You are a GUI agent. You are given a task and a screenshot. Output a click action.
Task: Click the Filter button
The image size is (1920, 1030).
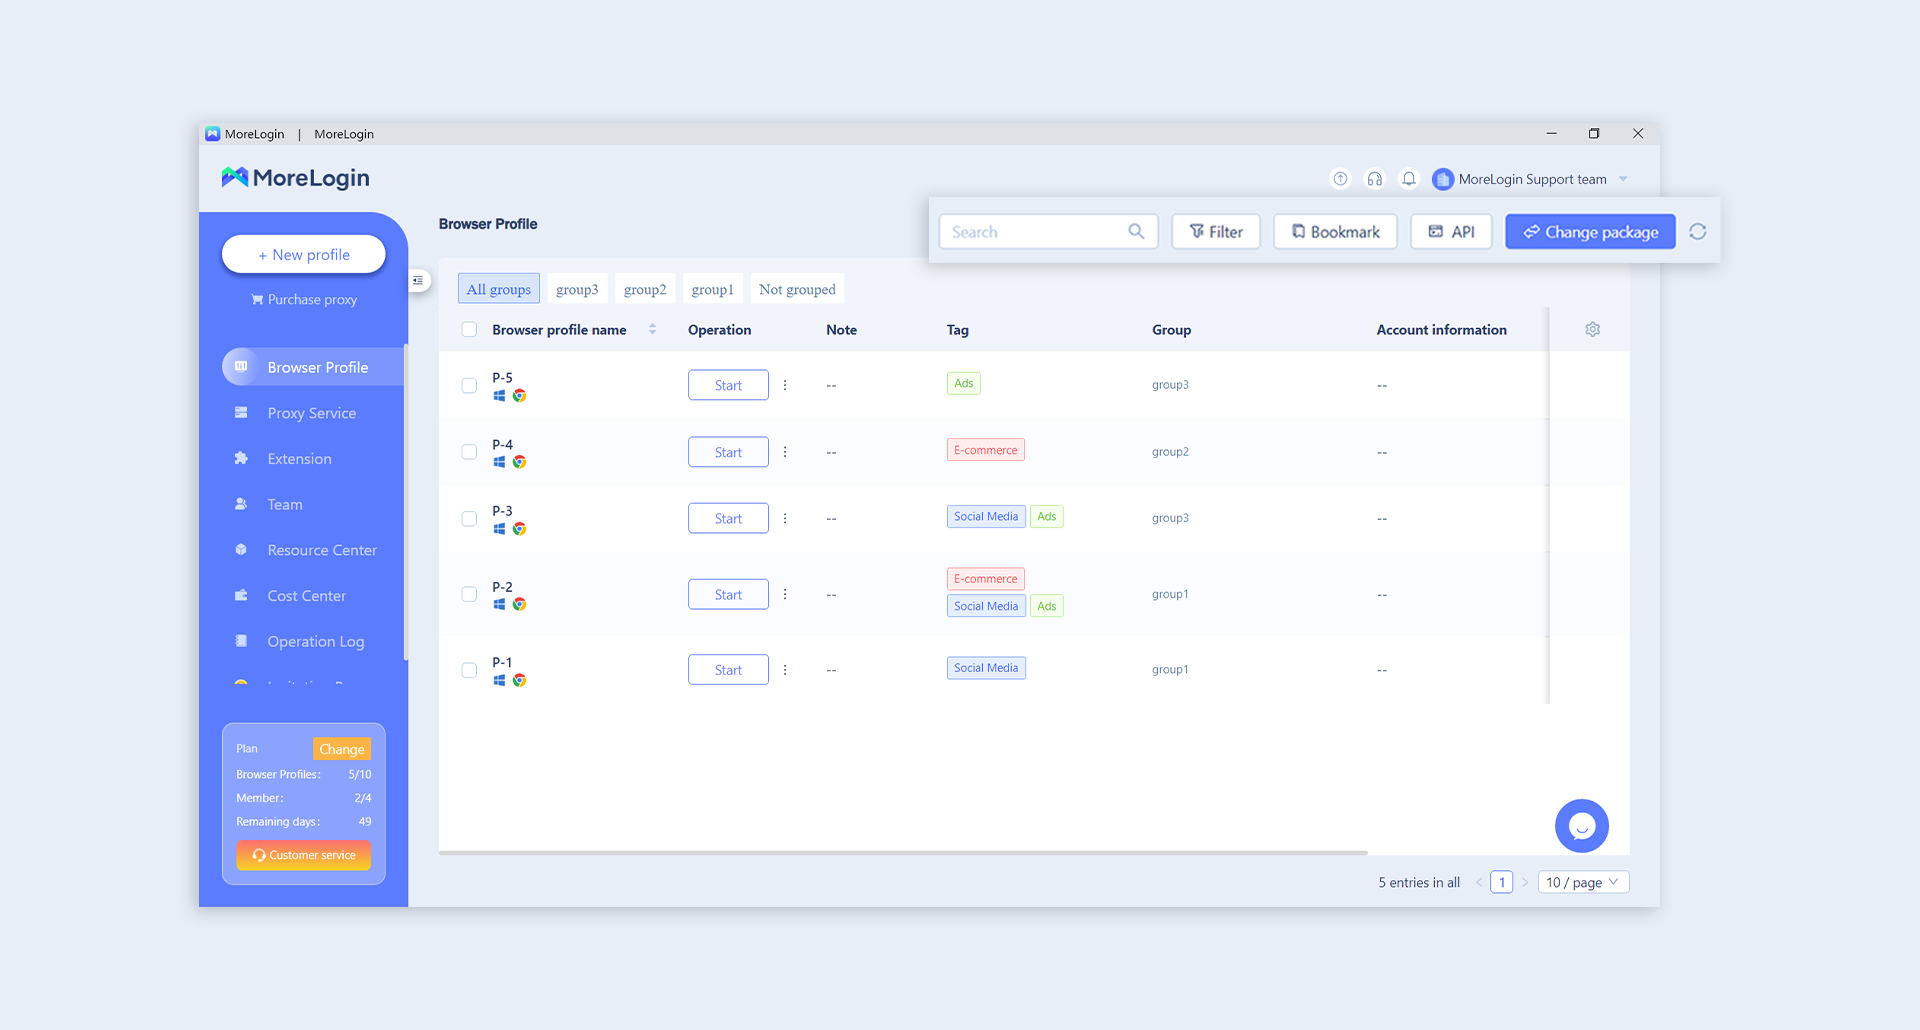pyautogui.click(x=1216, y=231)
